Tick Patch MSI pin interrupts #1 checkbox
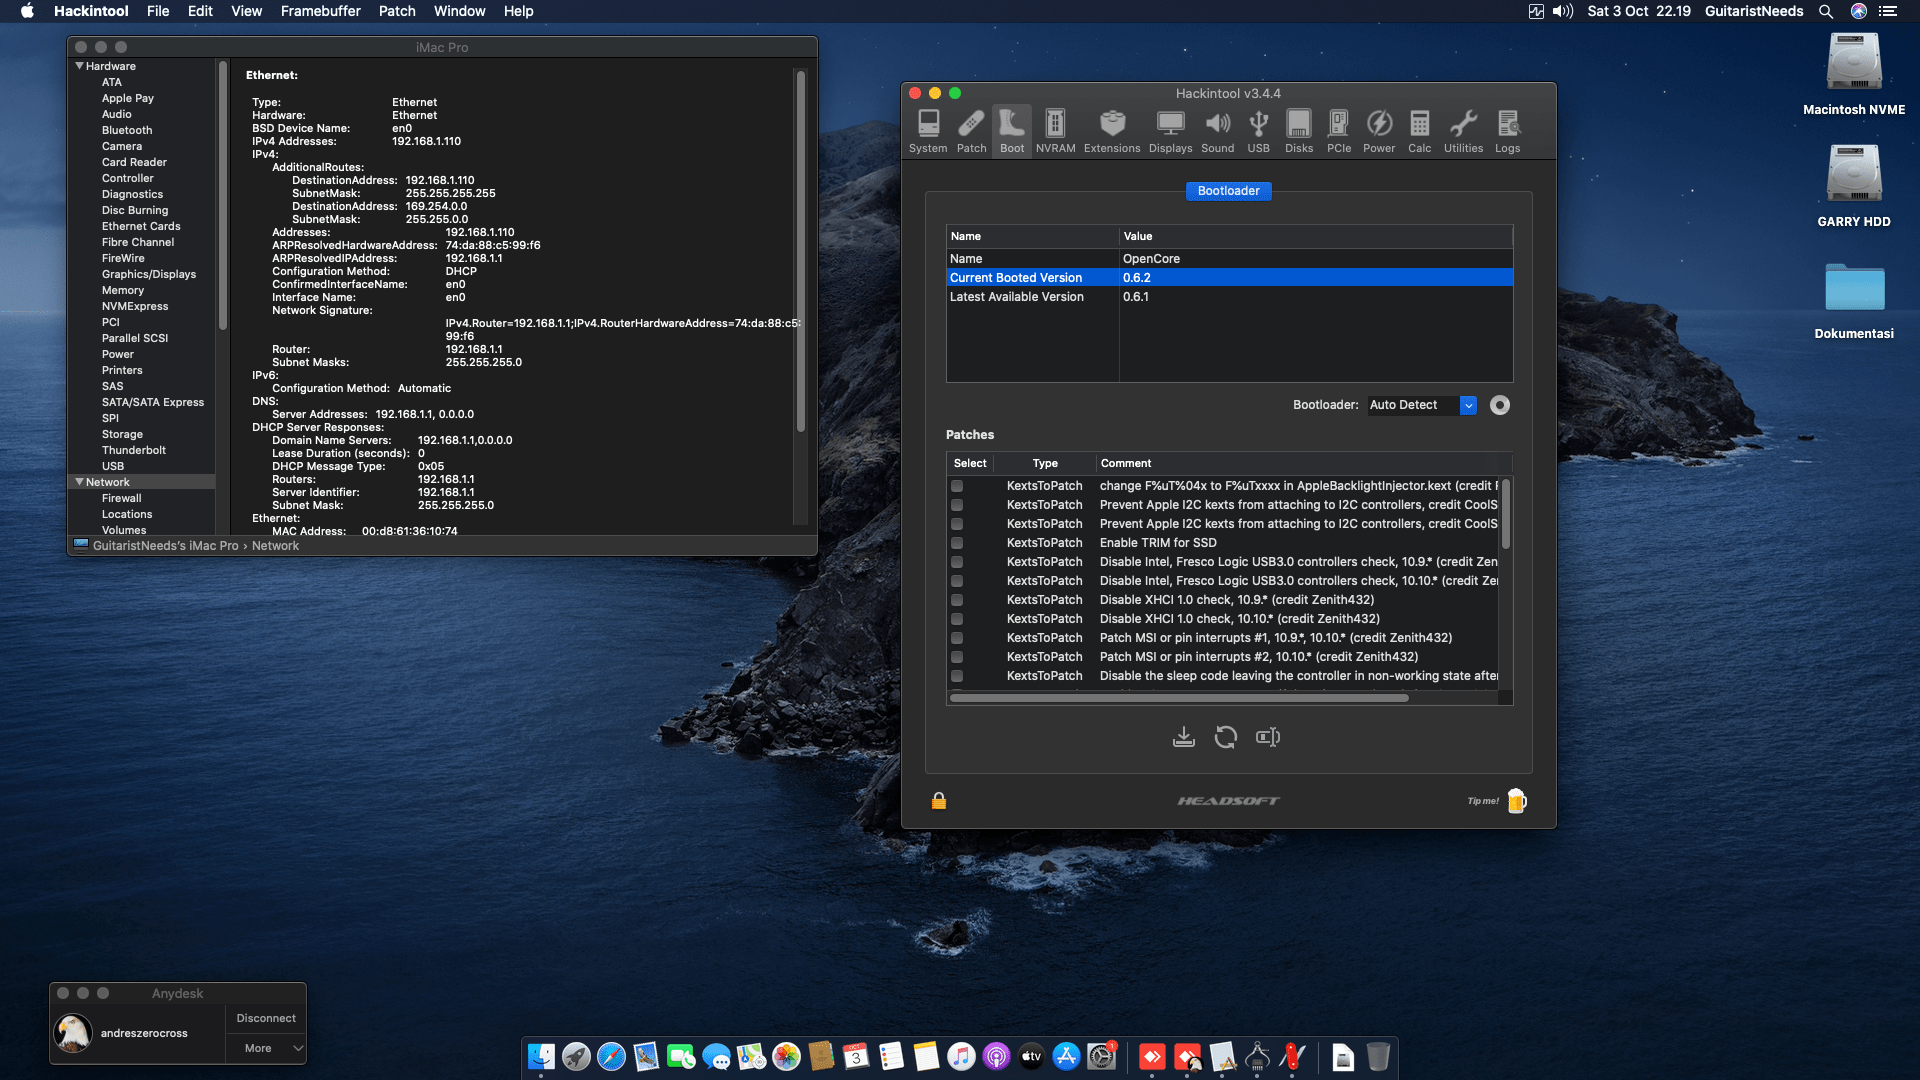This screenshot has height=1080, width=1920. pyautogui.click(x=957, y=638)
